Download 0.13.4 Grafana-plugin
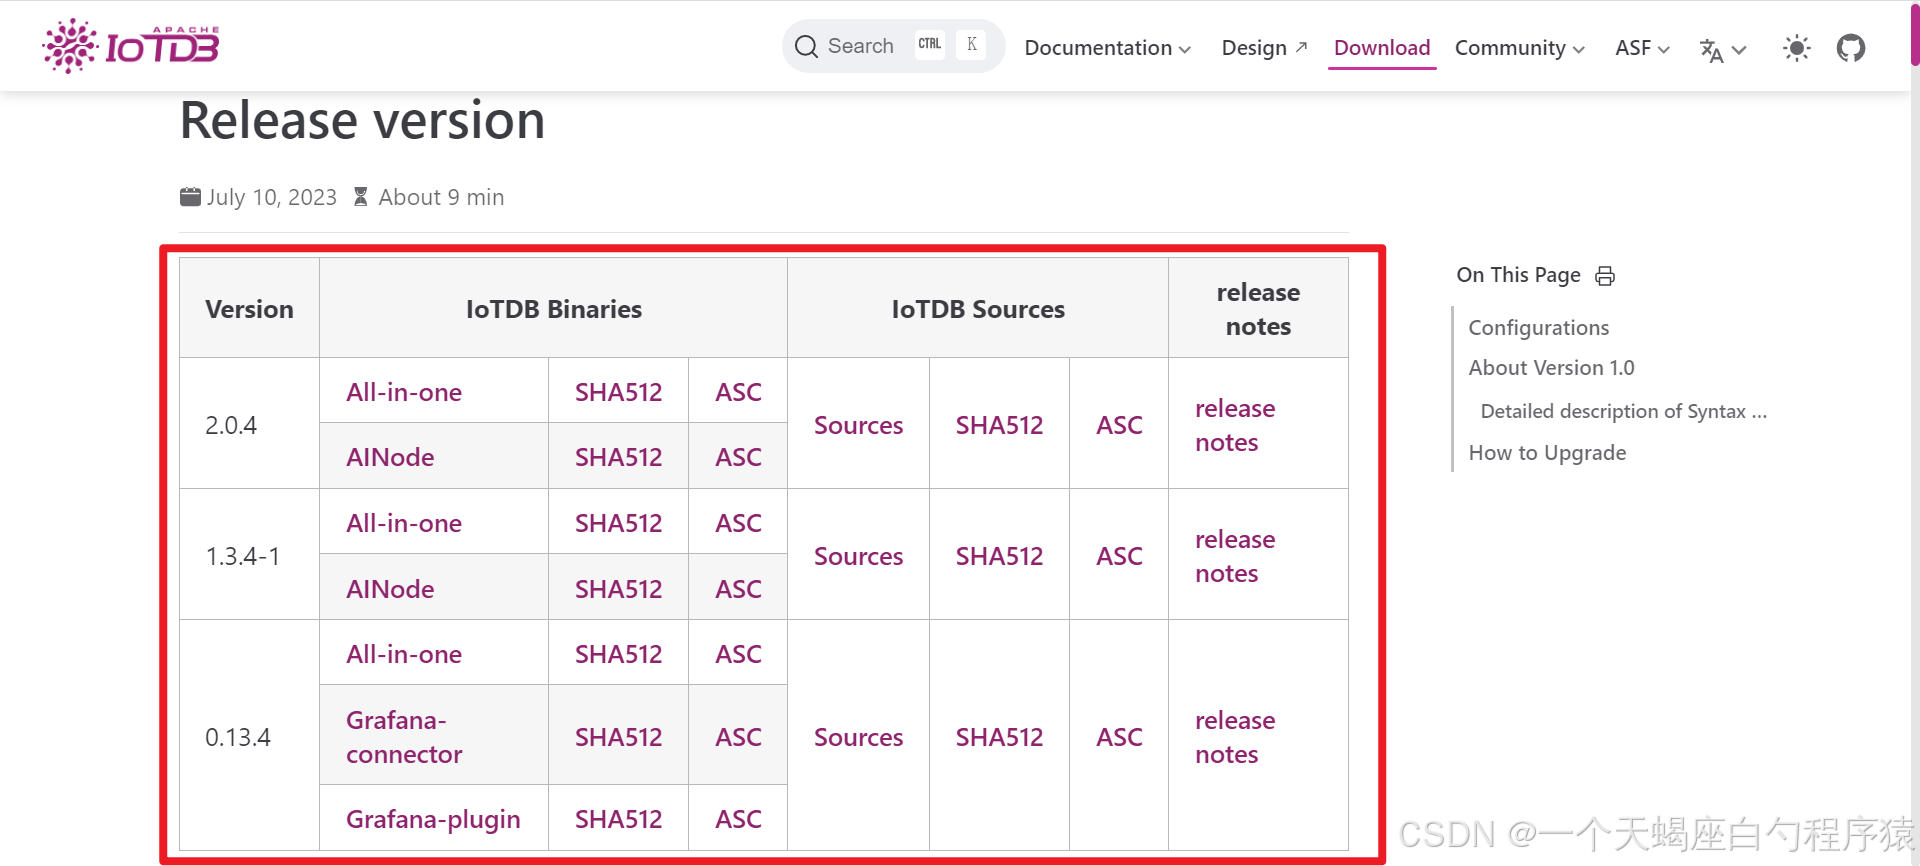The width and height of the screenshot is (1920, 866). pyautogui.click(x=433, y=819)
